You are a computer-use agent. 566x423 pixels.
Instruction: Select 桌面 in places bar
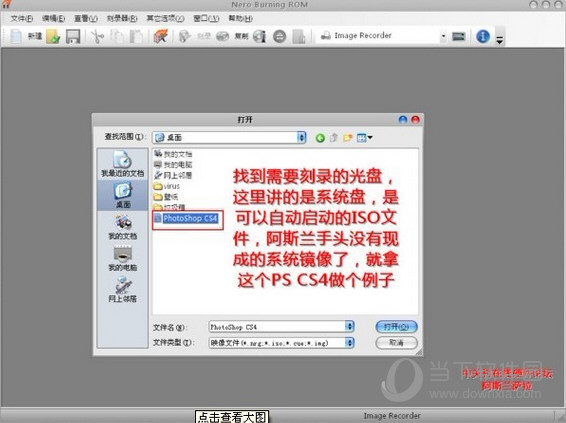[x=123, y=195]
